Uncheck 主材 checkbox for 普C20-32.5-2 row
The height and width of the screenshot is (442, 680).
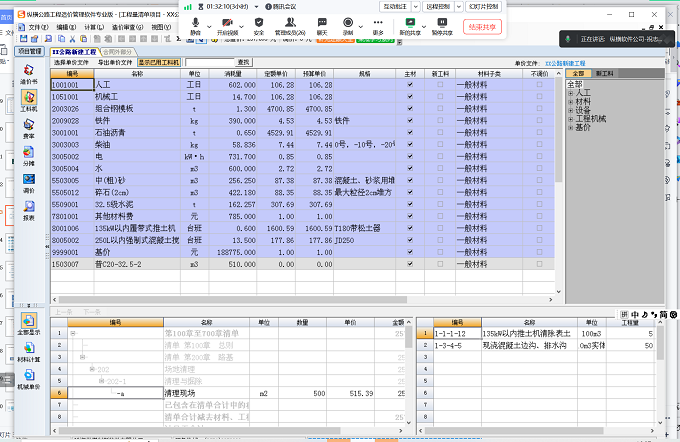pyautogui.click(x=410, y=264)
